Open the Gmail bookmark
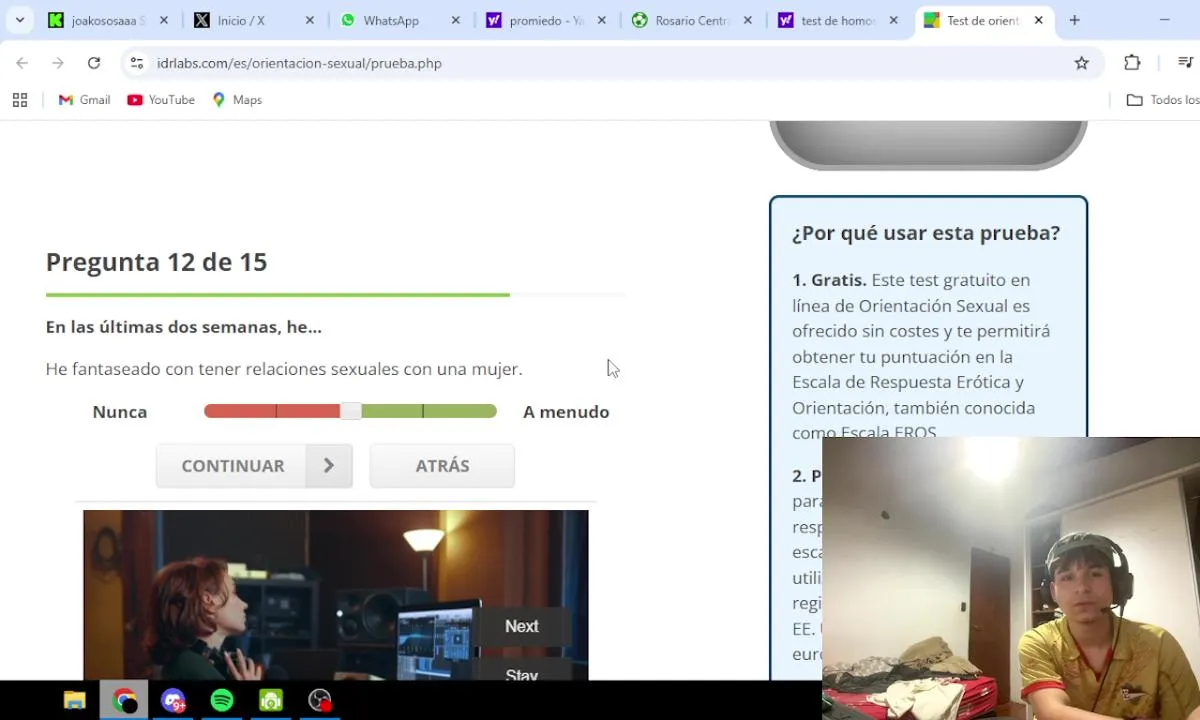The image size is (1200, 720). [x=84, y=100]
